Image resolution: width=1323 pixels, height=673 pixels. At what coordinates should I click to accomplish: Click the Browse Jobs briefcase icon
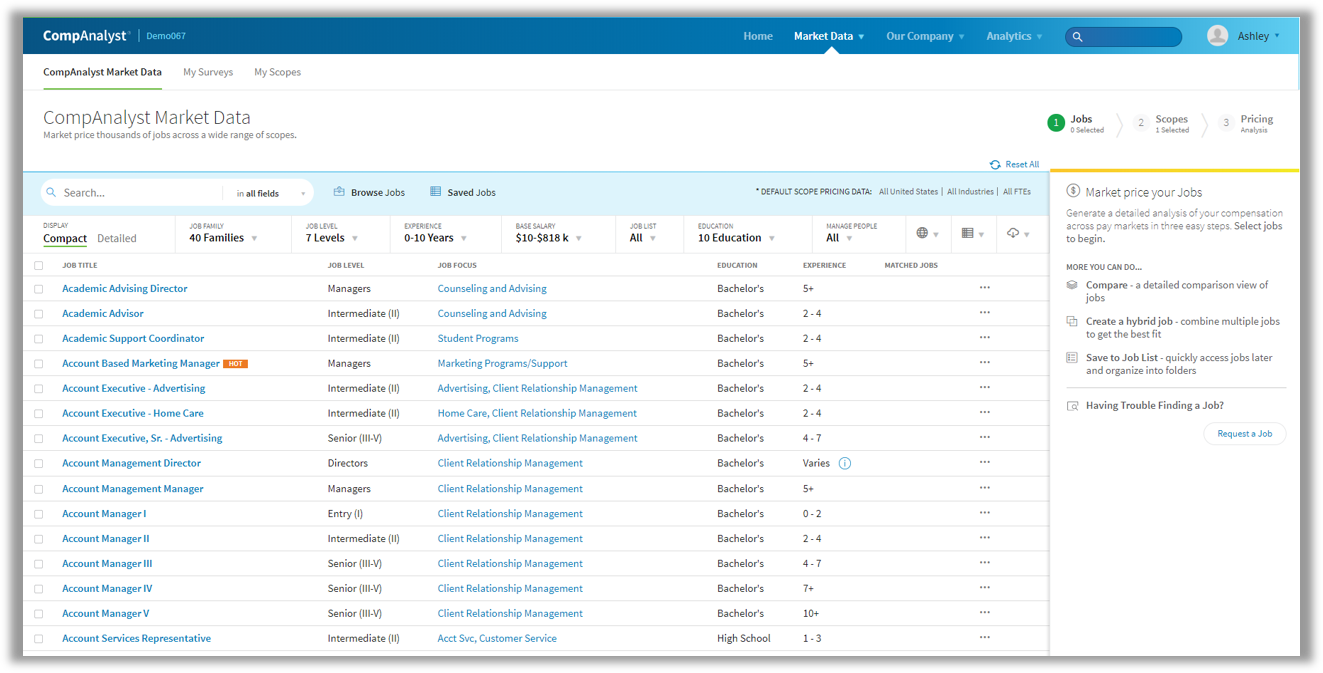339,192
